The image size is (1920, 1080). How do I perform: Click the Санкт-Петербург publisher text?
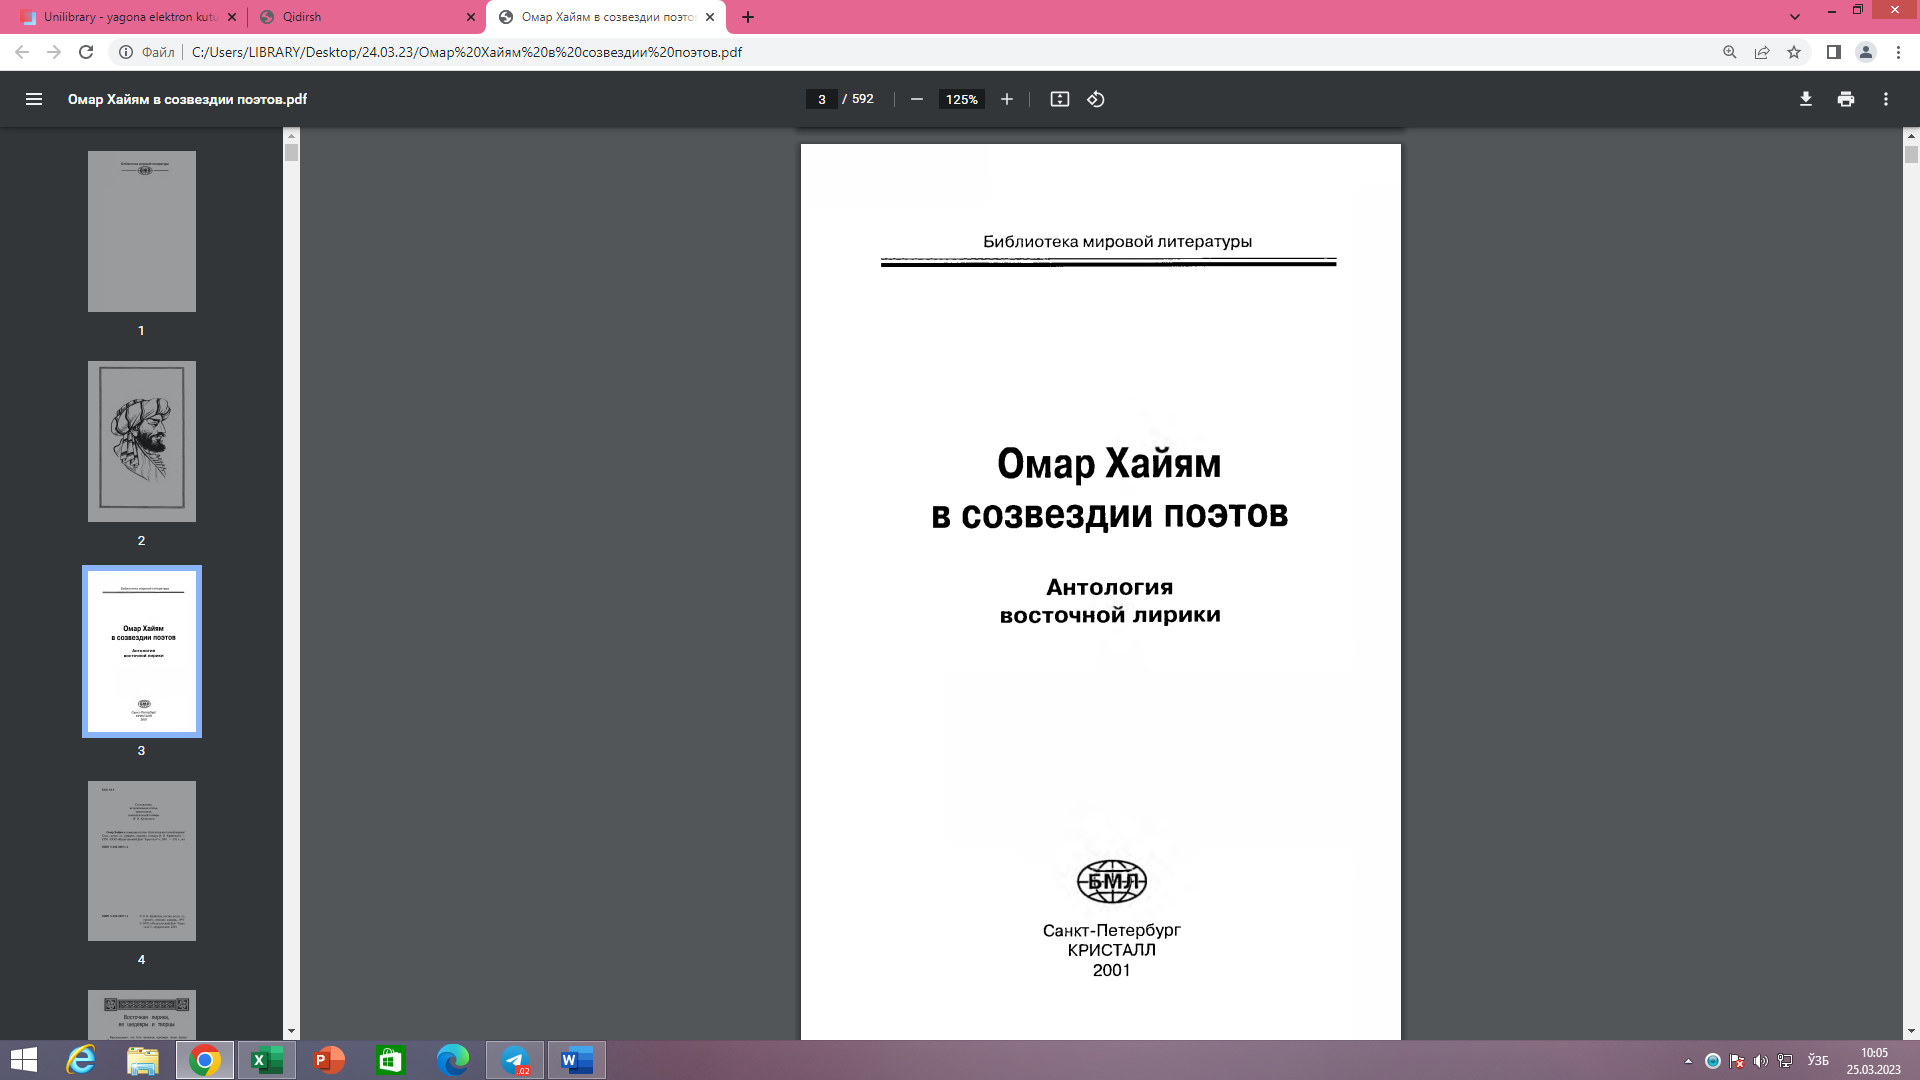pyautogui.click(x=1111, y=930)
